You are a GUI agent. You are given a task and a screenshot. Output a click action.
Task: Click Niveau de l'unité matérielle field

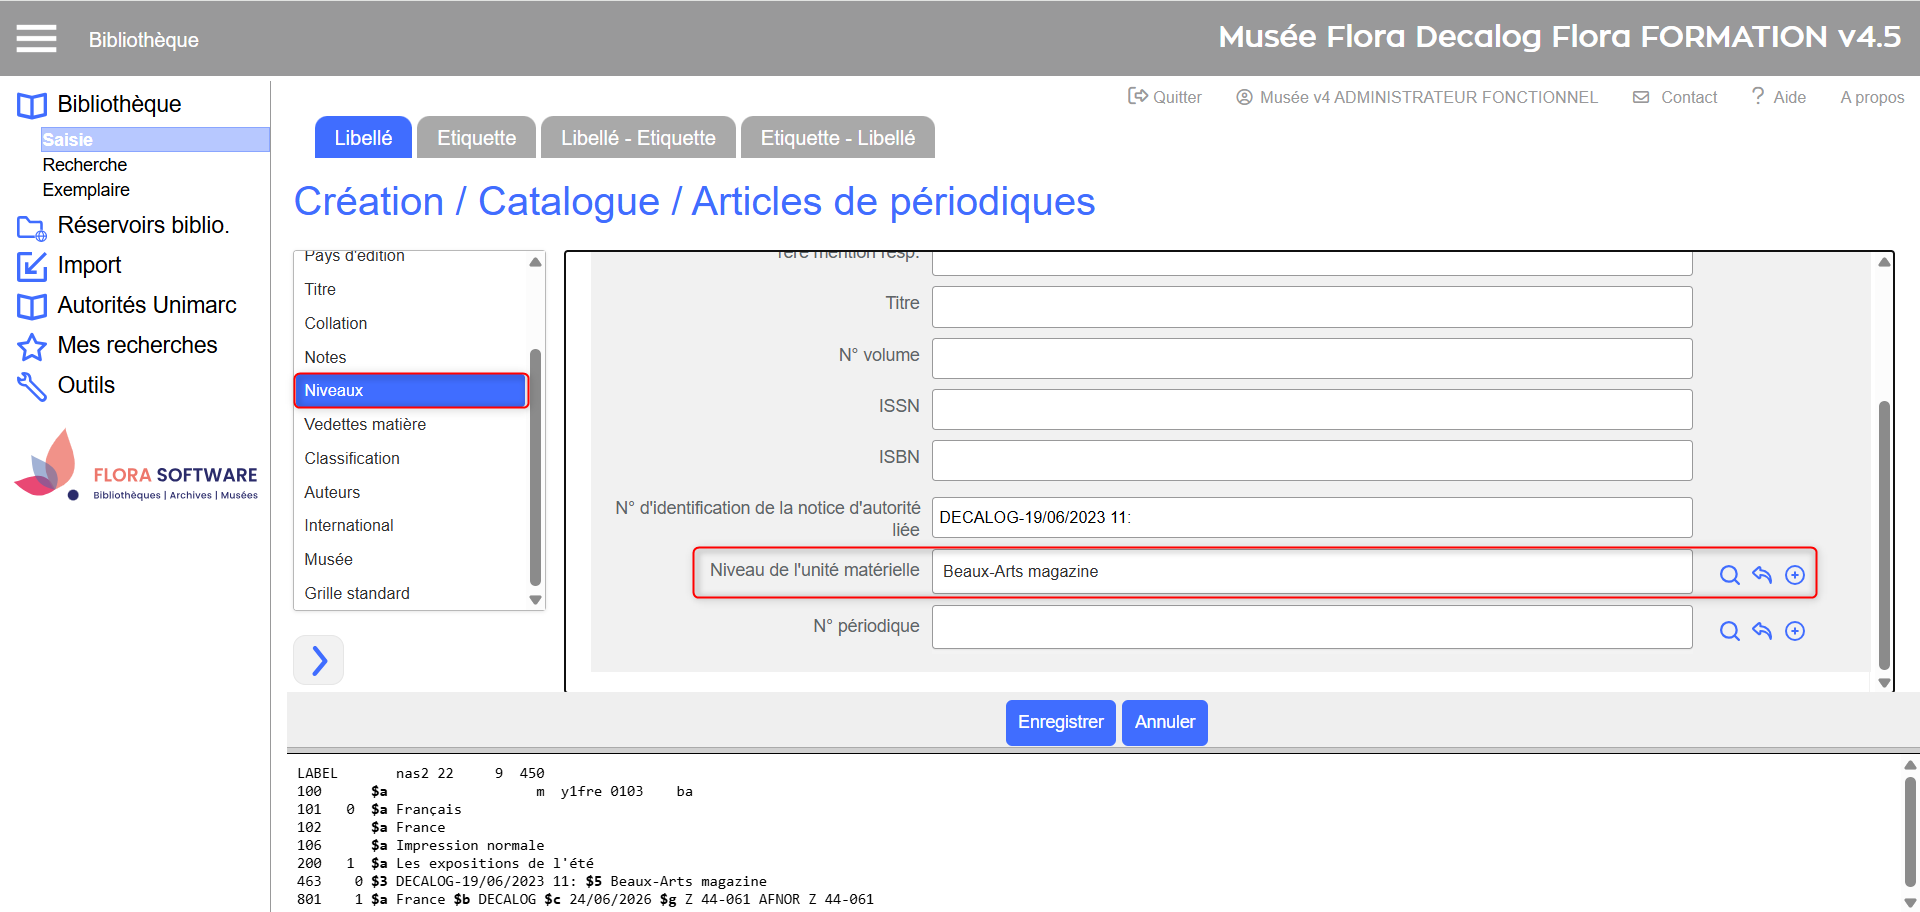coord(1312,571)
